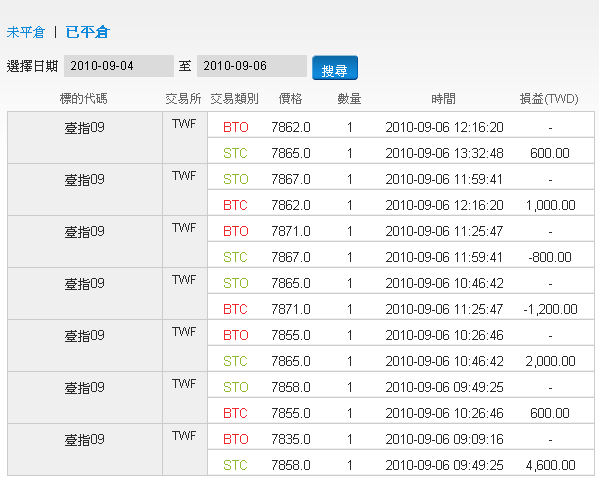Click the start date field 2010-09-04
Image resolution: width=599 pixels, height=483 pixels.
(119, 66)
